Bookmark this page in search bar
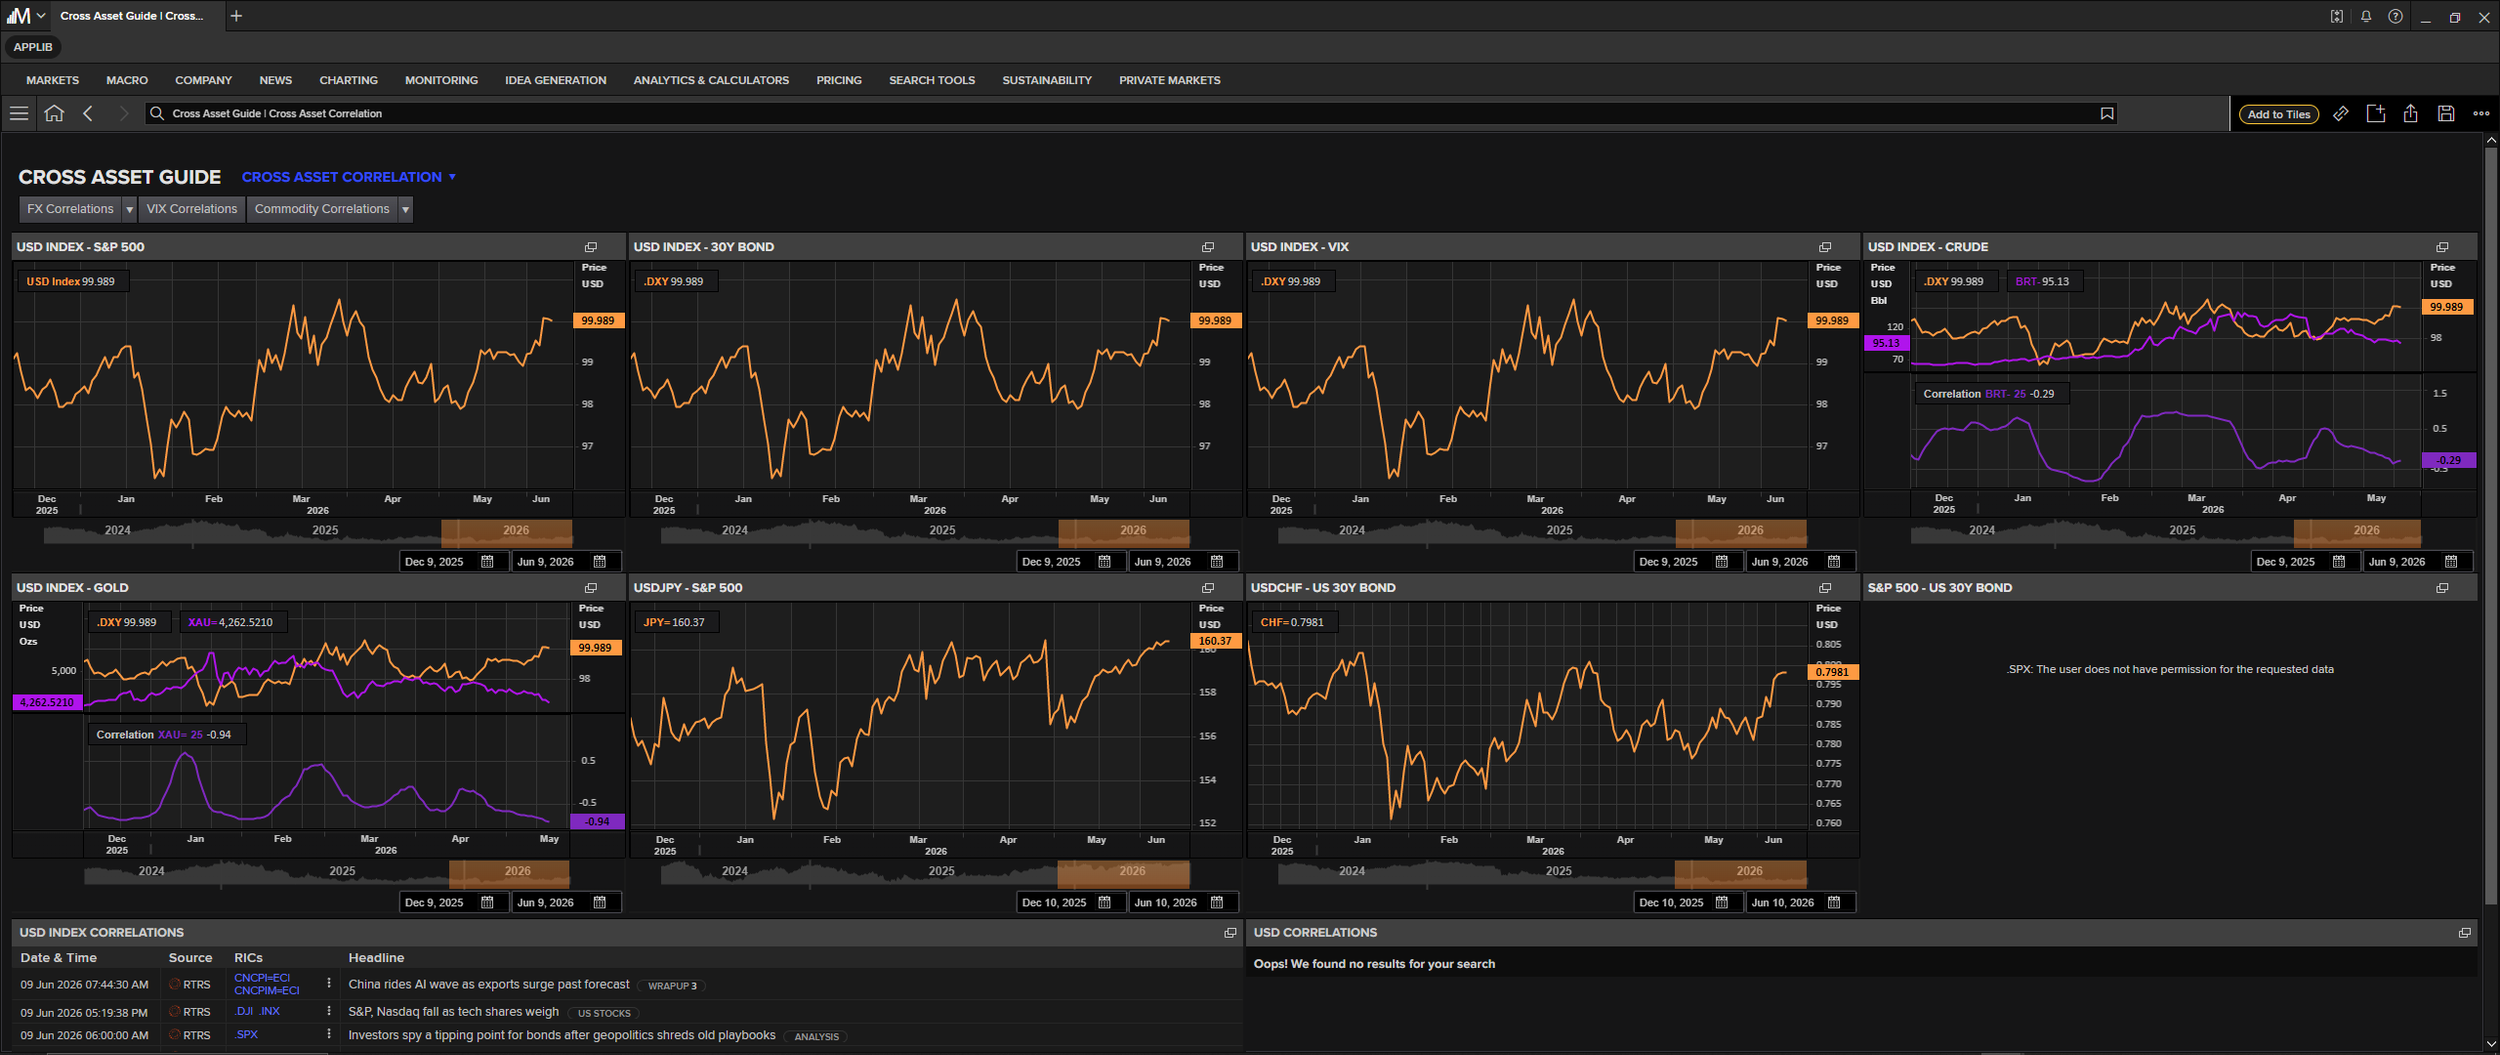Image resolution: width=2500 pixels, height=1055 pixels. [2106, 114]
